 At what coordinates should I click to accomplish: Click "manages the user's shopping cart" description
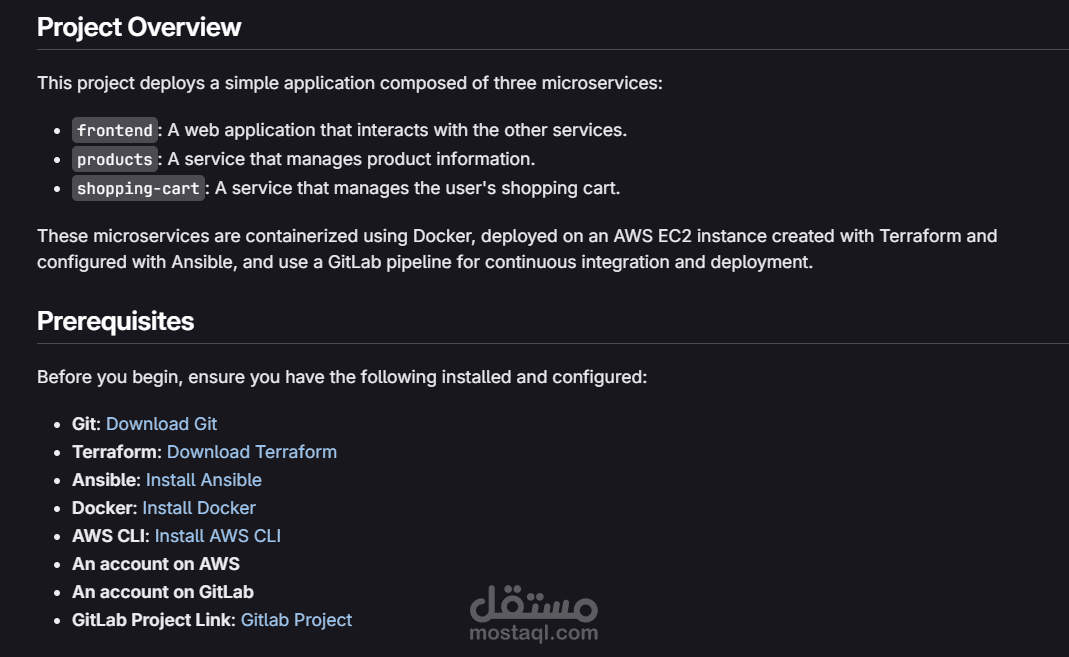[x=417, y=188]
